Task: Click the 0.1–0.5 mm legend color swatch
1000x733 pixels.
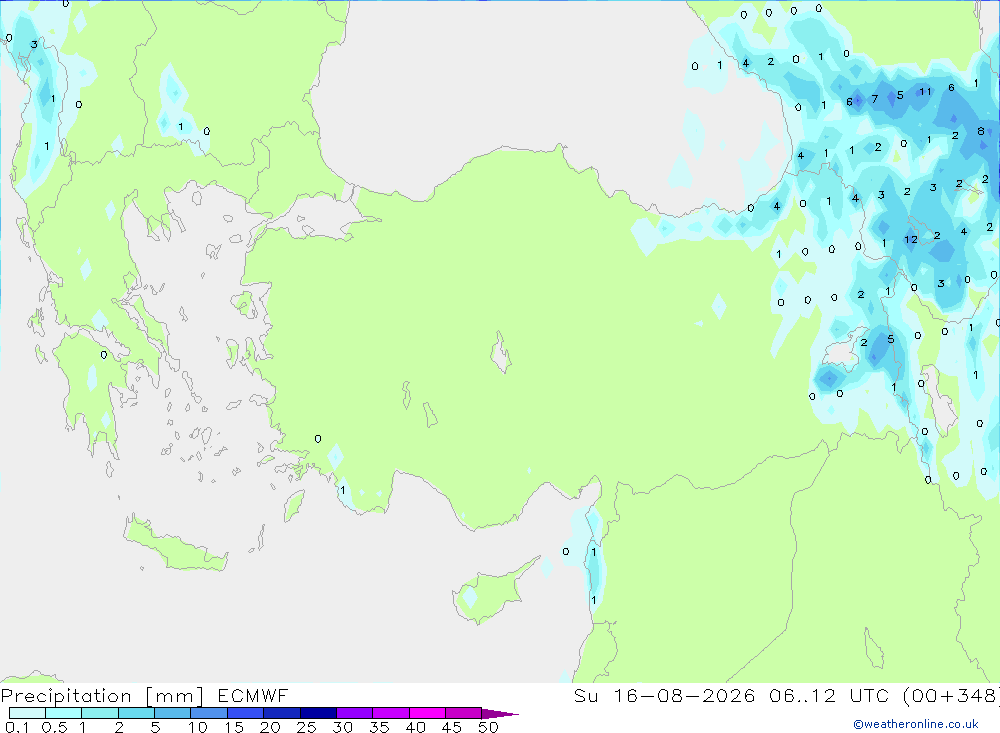Action: [27, 713]
